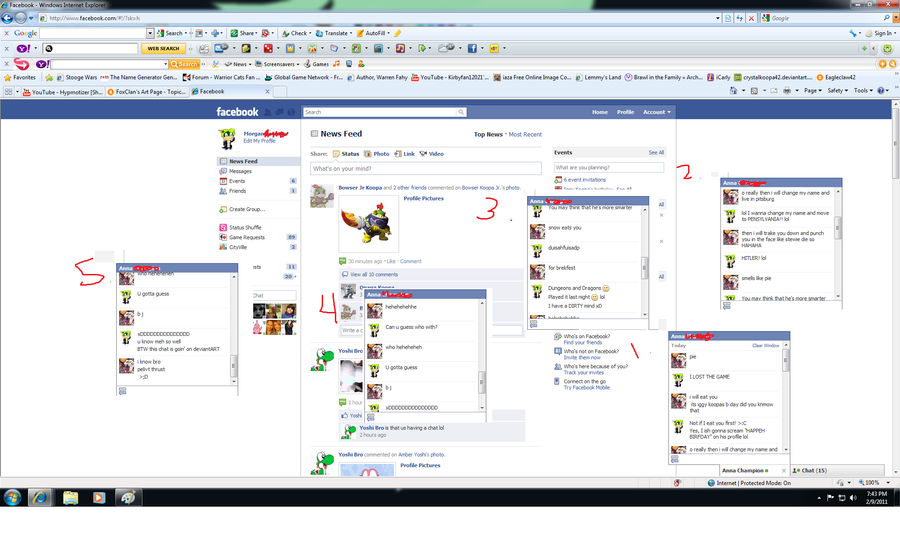Click View all 10 comments link
Viewport: 900px width, 539px height.
click(374, 274)
